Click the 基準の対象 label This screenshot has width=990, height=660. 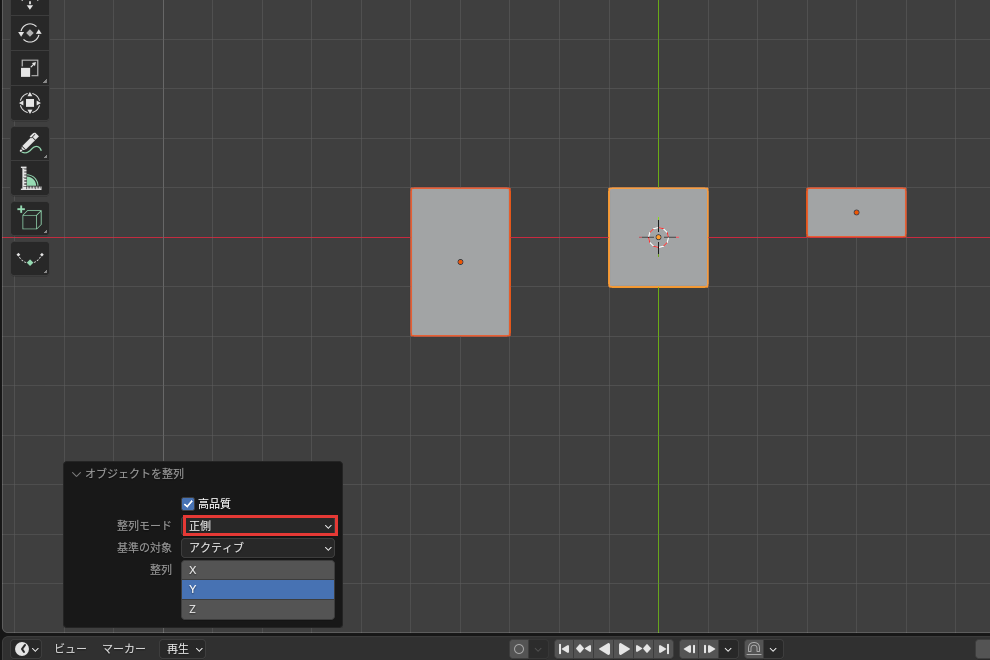[x=144, y=548]
